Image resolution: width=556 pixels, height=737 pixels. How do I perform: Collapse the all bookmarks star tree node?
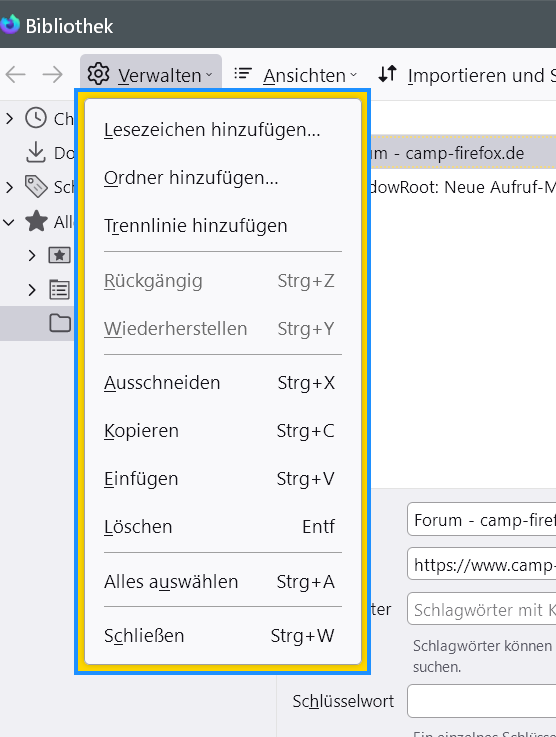coord(9,221)
